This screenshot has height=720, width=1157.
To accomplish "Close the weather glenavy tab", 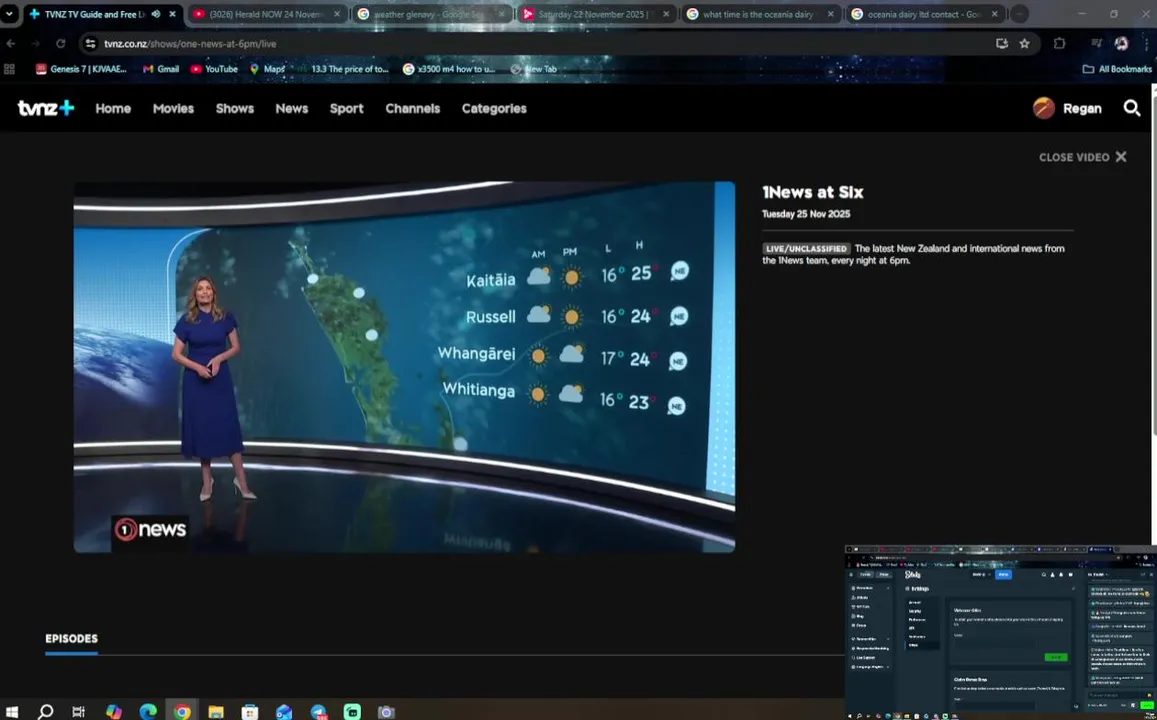I will pyautogui.click(x=501, y=14).
